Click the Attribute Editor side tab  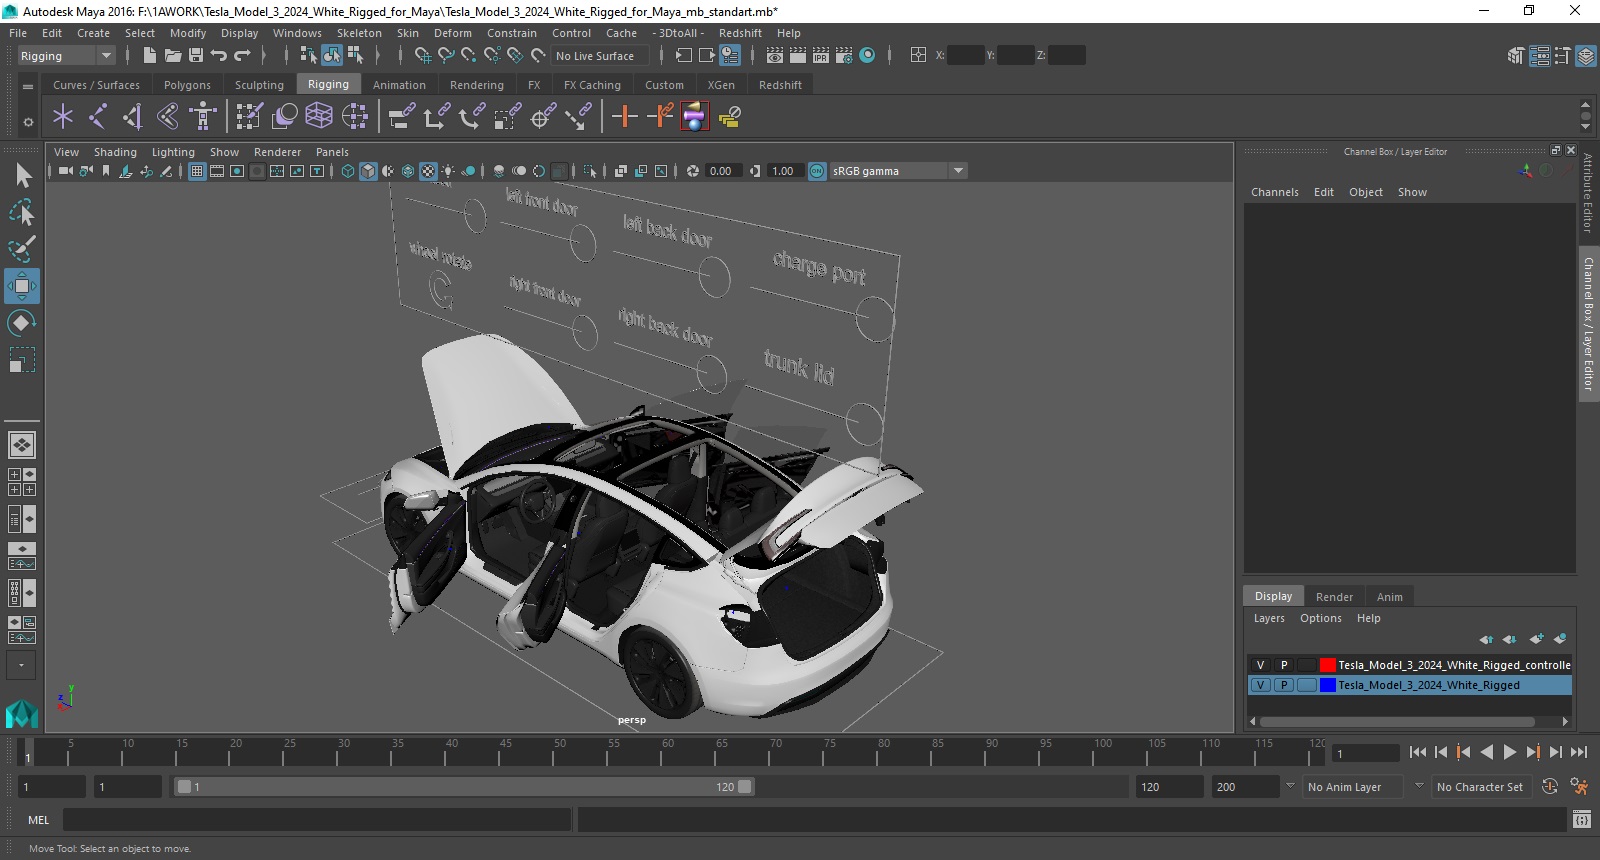tap(1588, 193)
